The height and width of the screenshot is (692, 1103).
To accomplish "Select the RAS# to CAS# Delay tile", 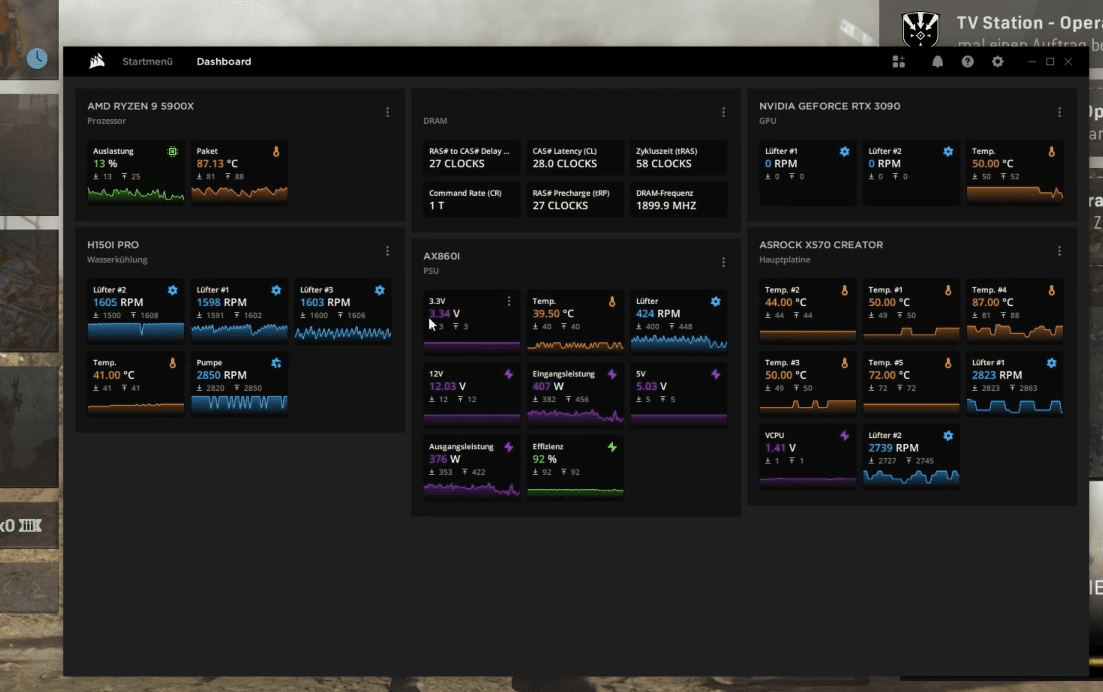I will [x=471, y=158].
